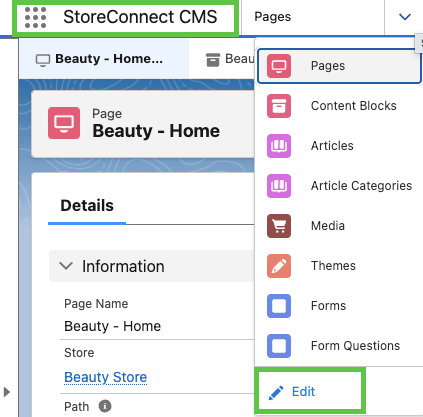
Task: Select Themes menu item
Action: click(x=339, y=266)
